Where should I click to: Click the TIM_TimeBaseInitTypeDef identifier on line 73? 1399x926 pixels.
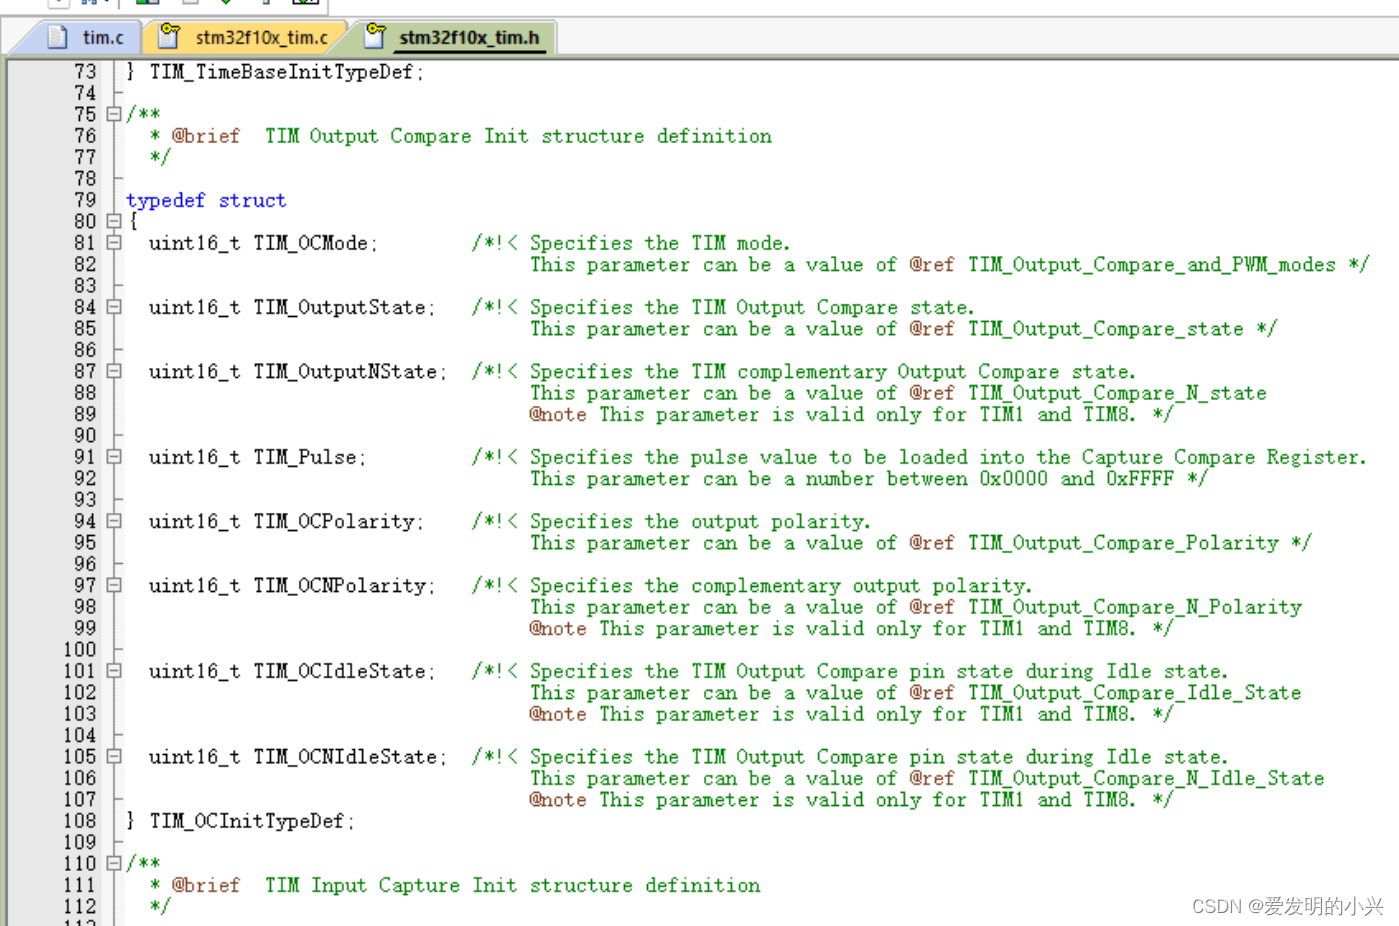[281, 72]
